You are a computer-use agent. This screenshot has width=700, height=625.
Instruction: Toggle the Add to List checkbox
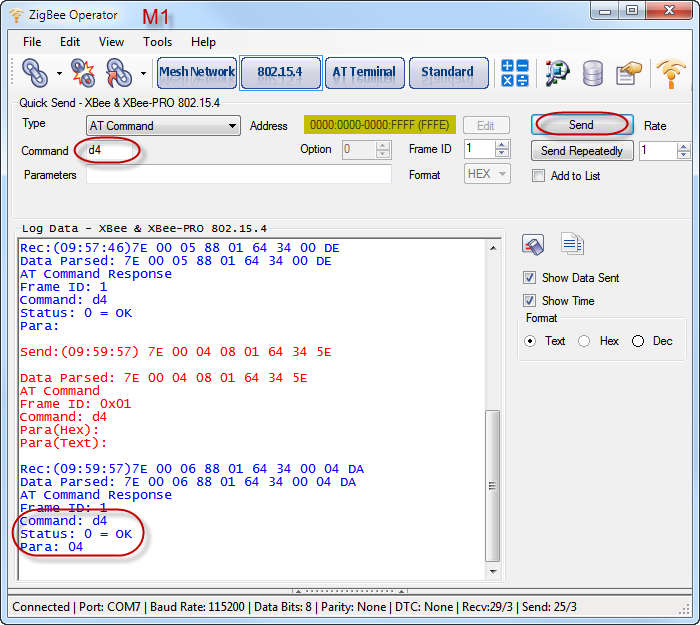click(538, 176)
